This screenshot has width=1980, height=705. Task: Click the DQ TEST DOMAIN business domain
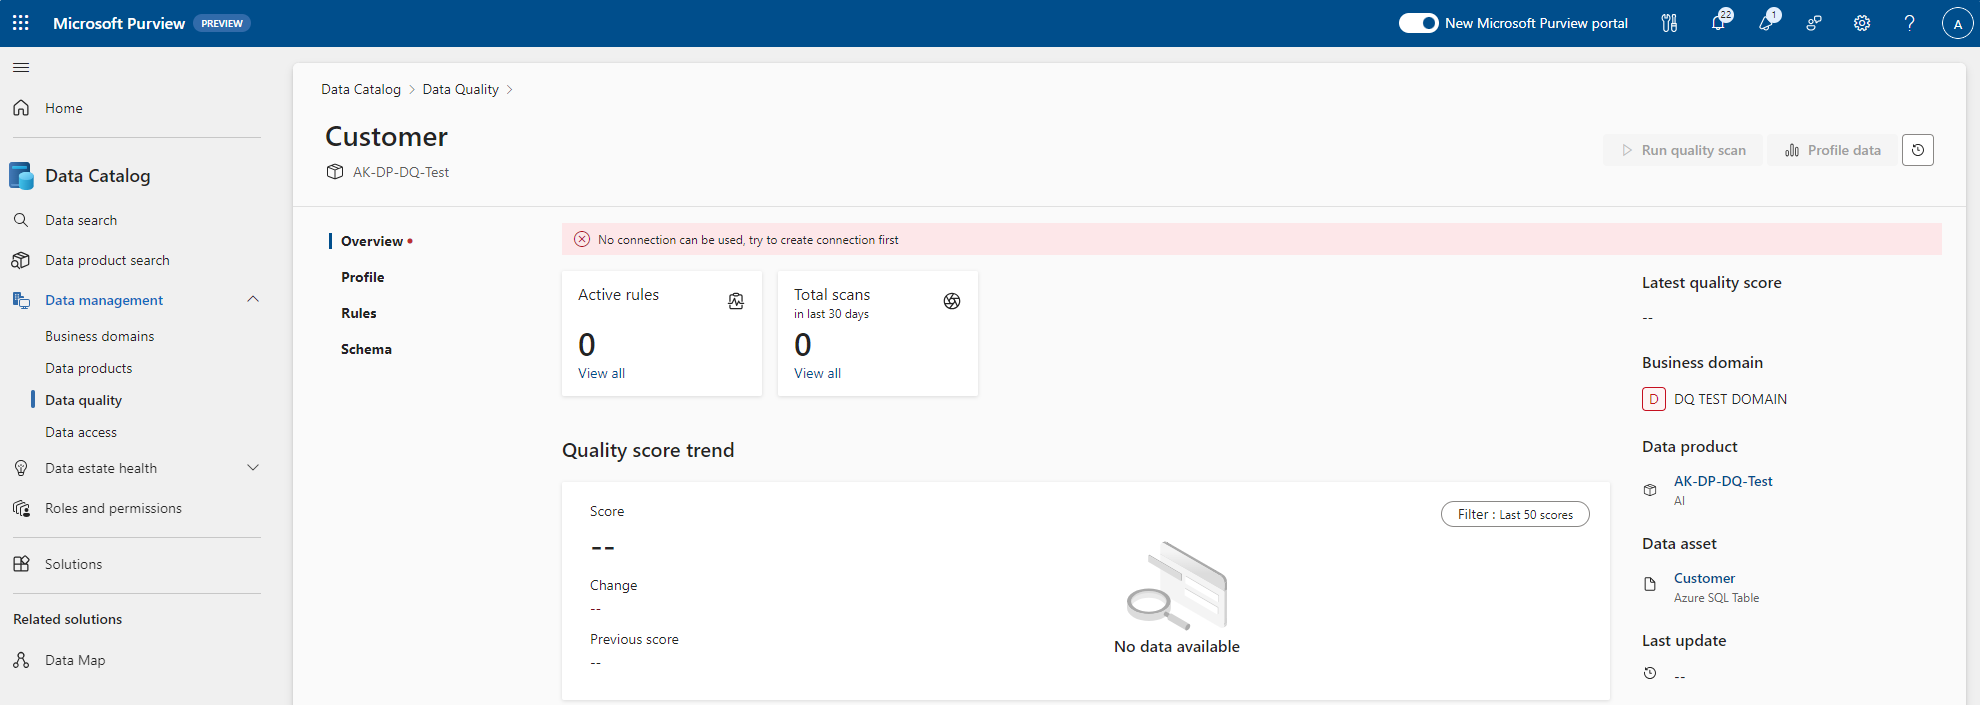1730,399
